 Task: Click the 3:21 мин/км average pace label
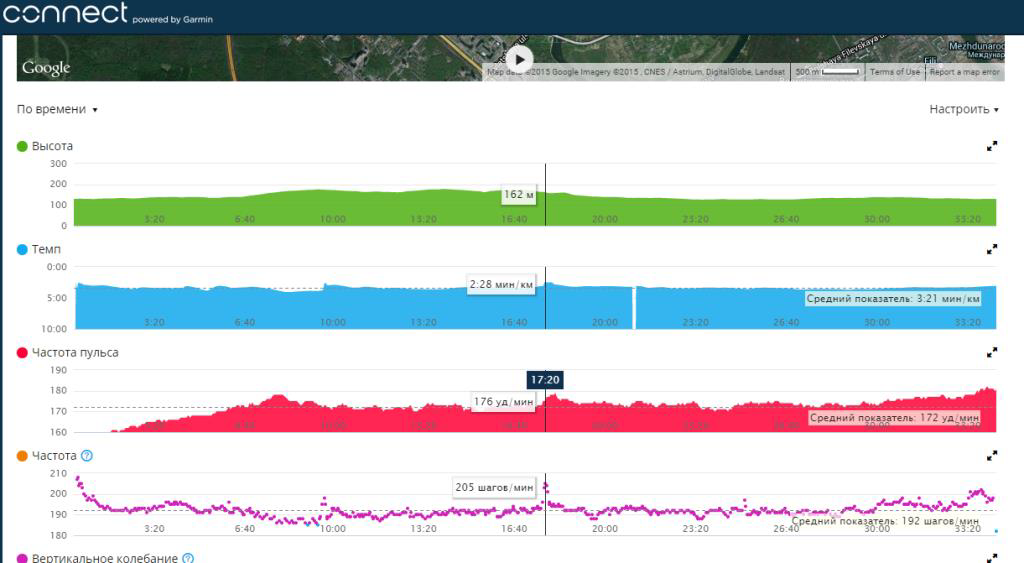click(x=893, y=299)
